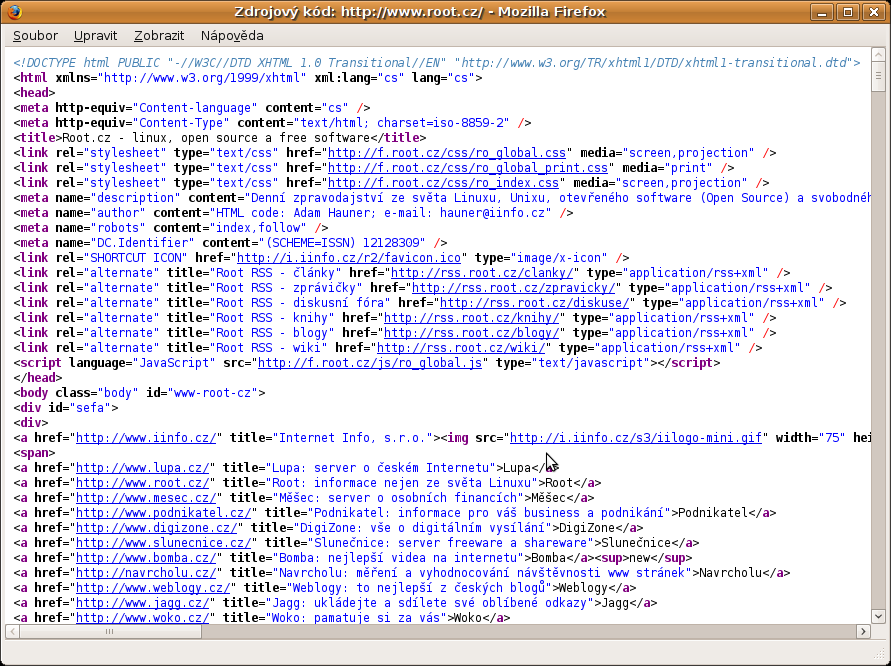Open the ro_index.css stylesheet link

pos(443,182)
